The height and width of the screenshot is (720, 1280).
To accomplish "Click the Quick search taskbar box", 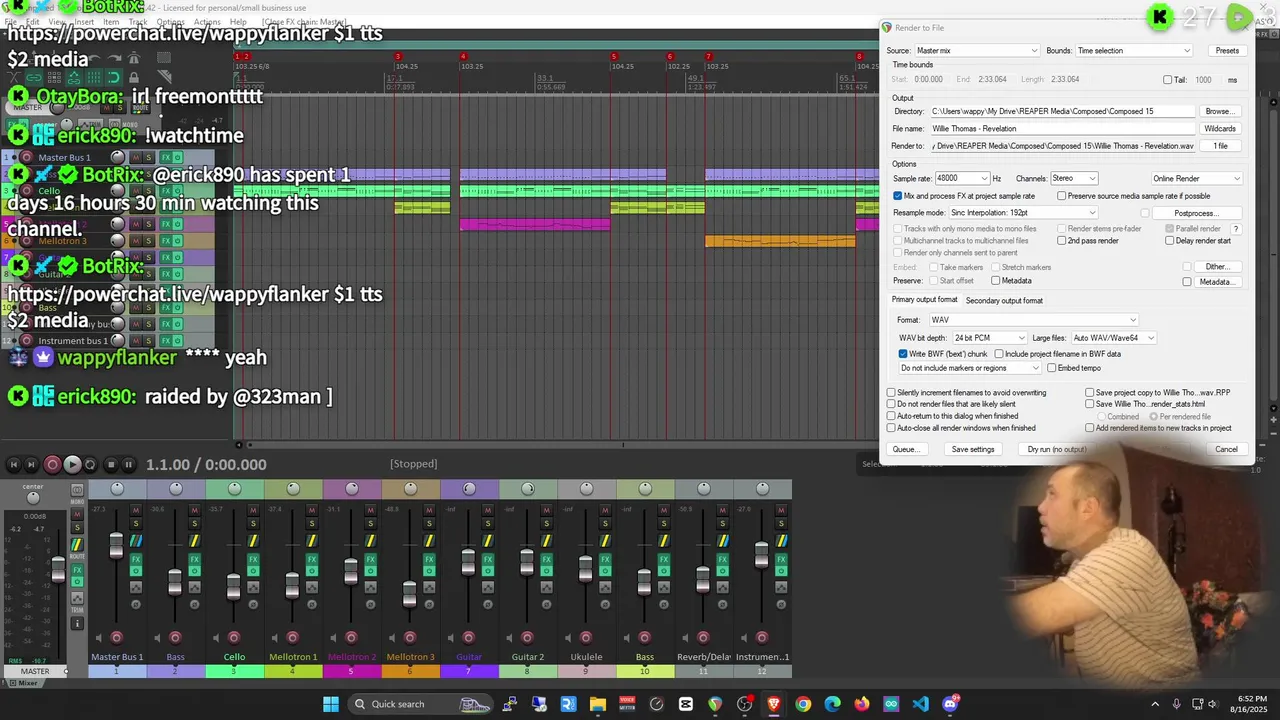I will coord(420,704).
